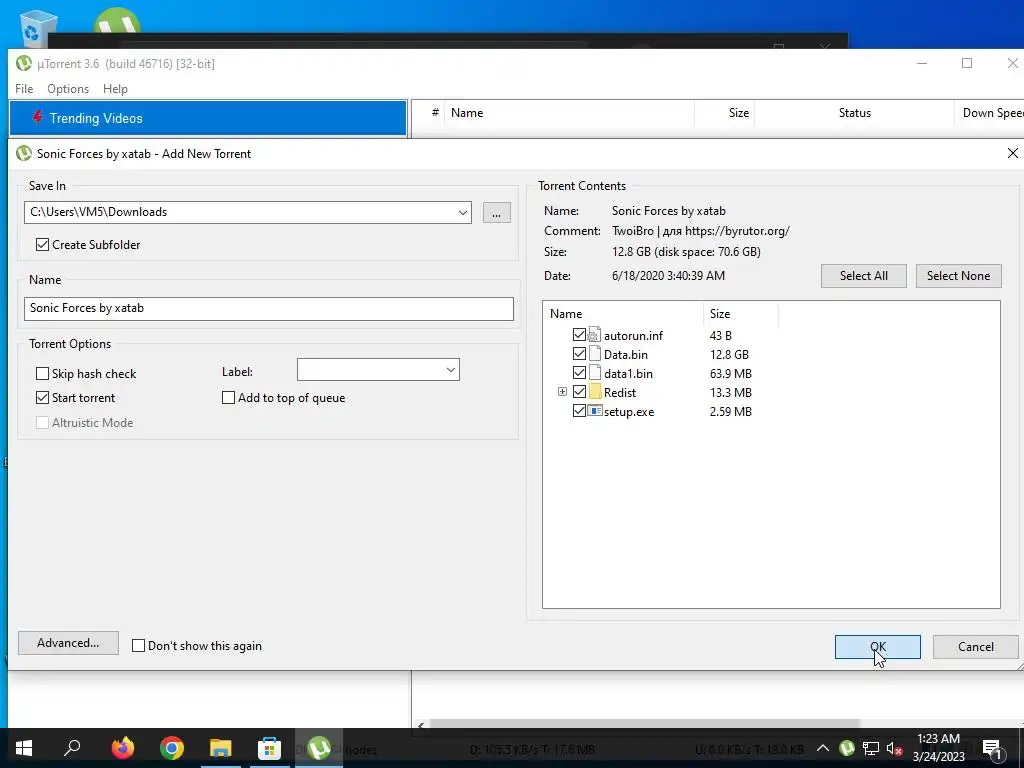1024x768 pixels.
Task: Open File Explorer from the taskbar
Action: 221,748
